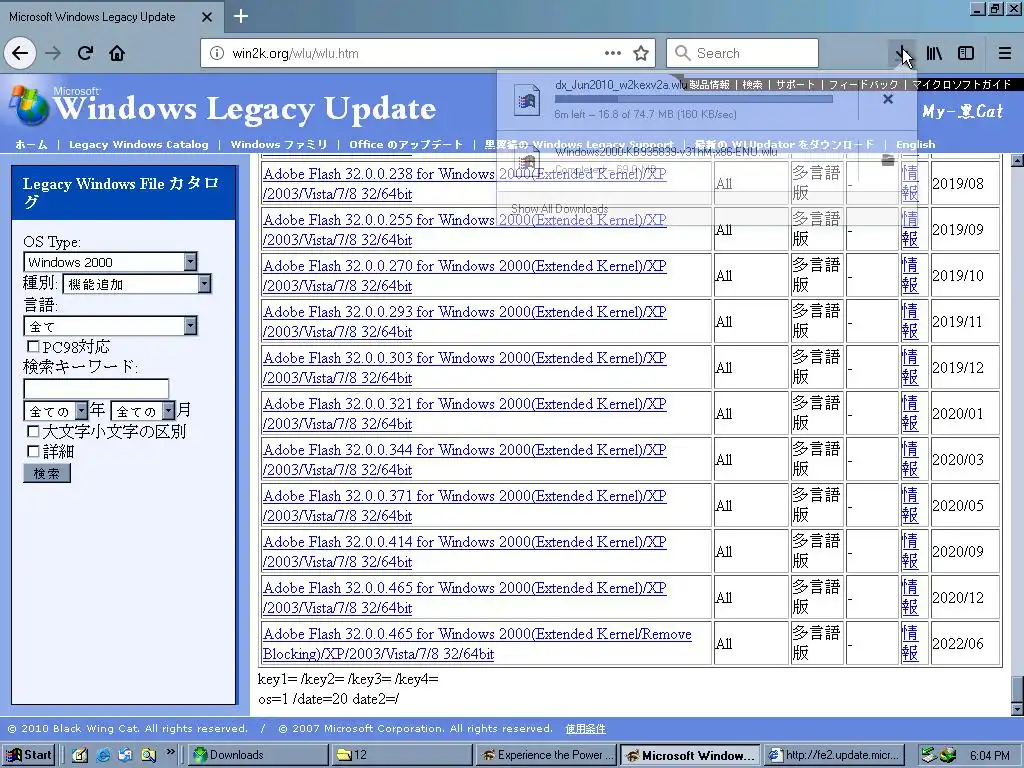Bookmark this page with the star icon
Viewport: 1024px width, 768px height.
641,54
